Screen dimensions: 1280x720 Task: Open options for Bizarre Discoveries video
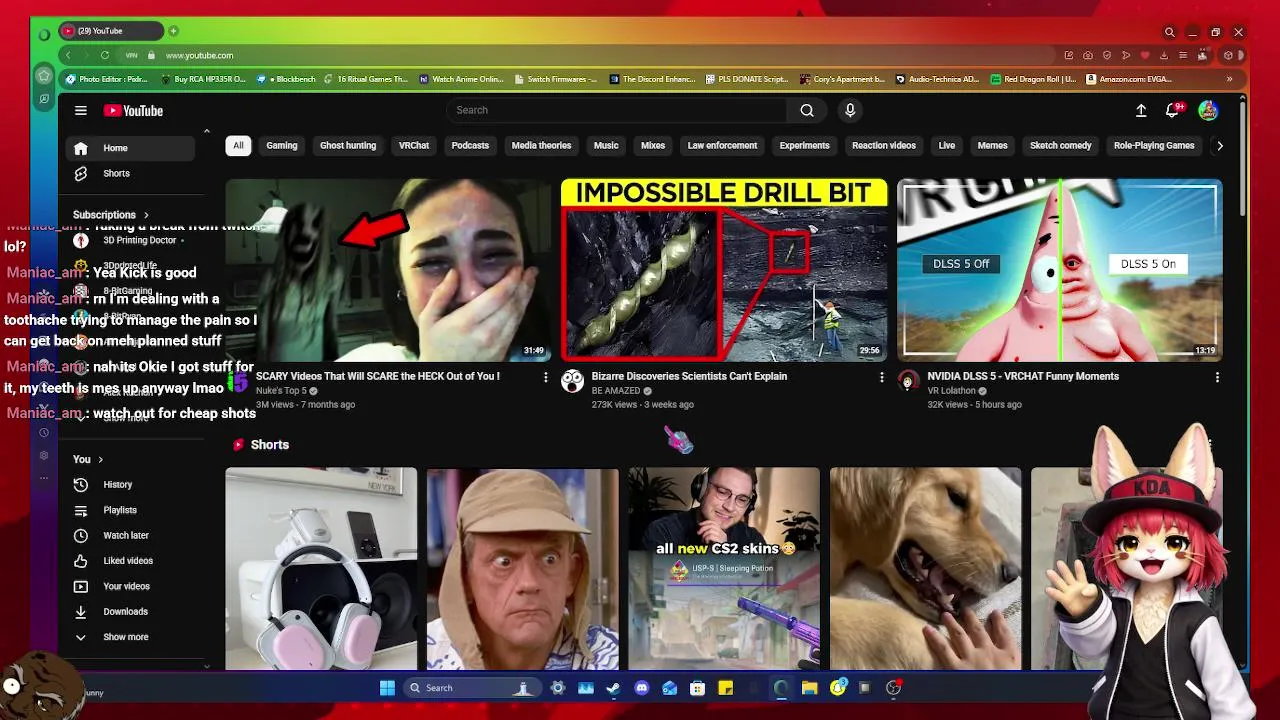pos(881,377)
